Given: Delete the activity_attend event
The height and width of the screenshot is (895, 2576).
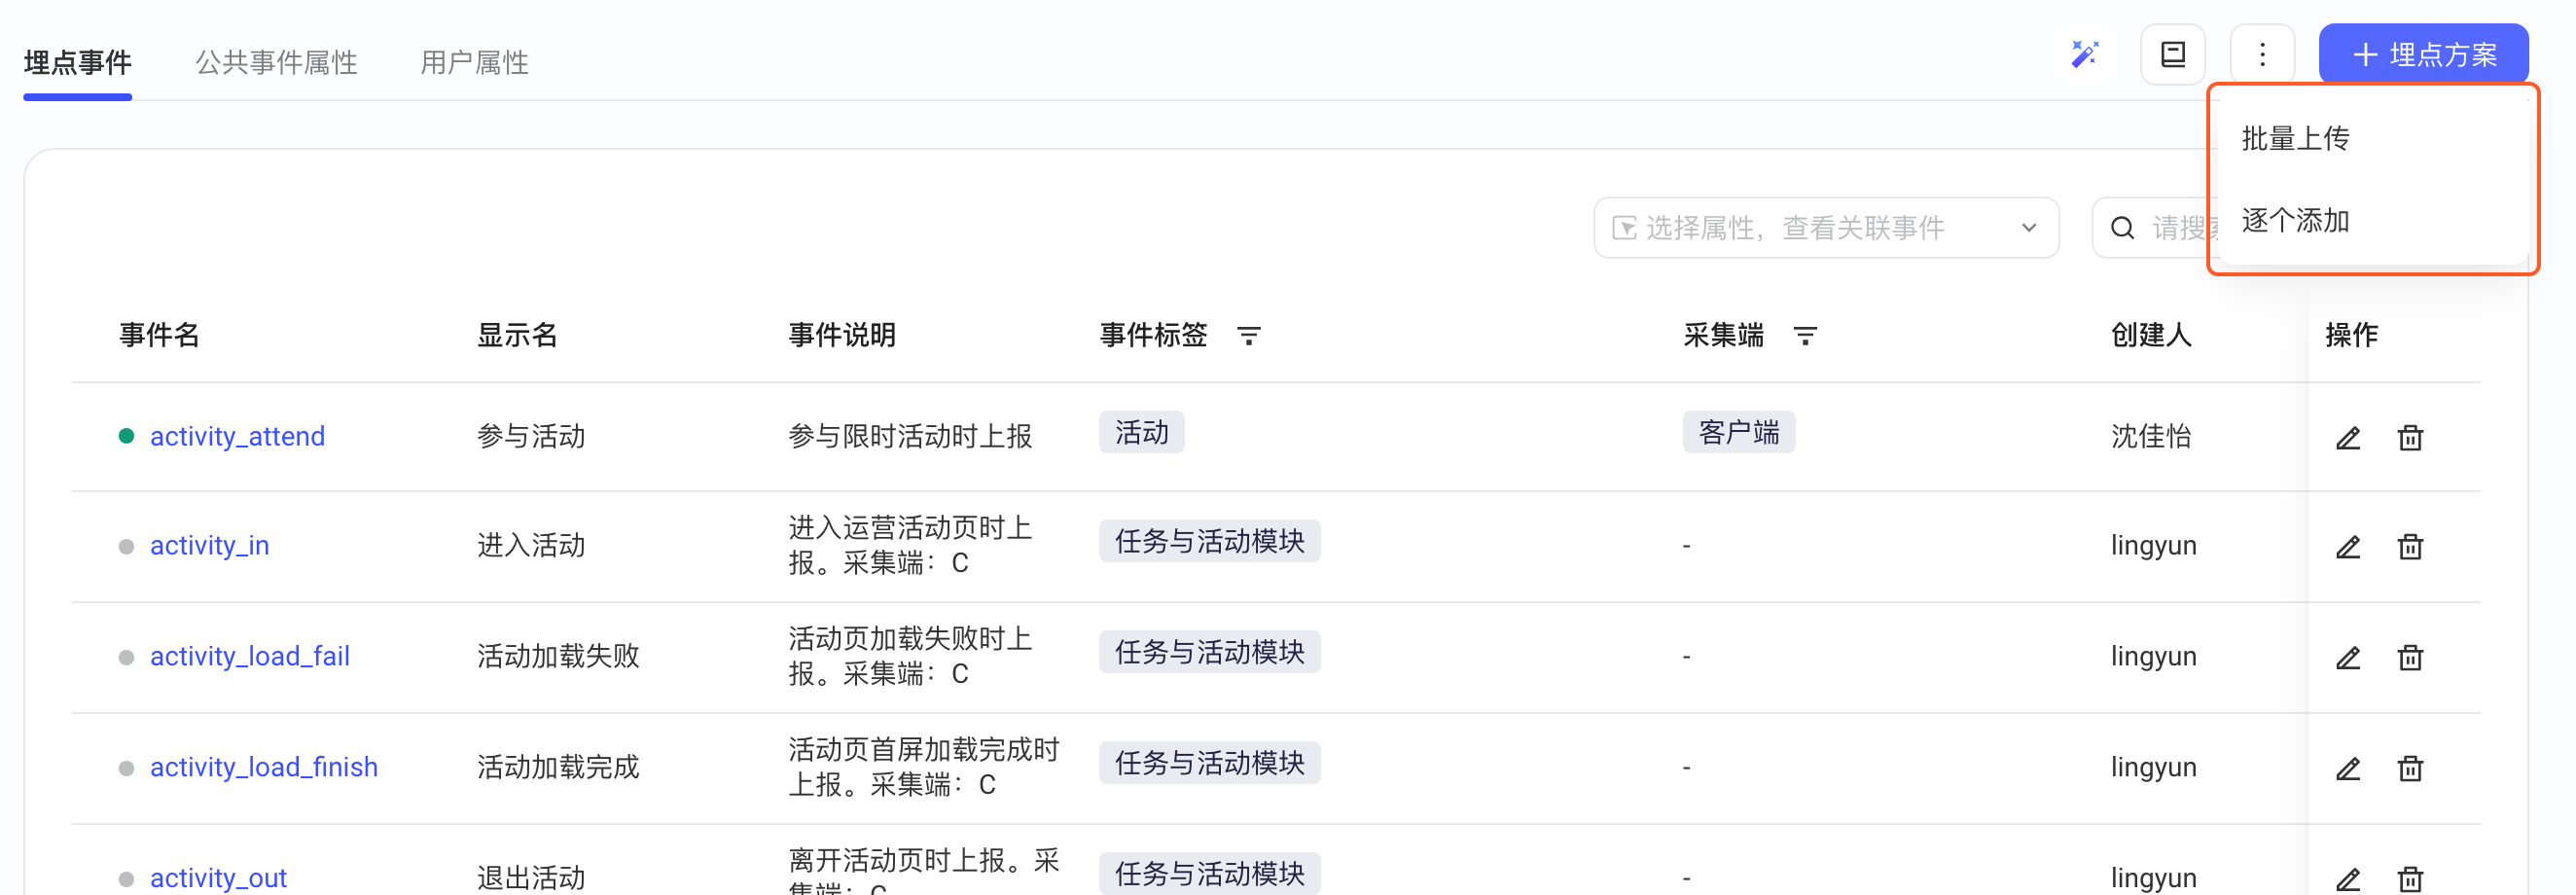Looking at the screenshot, I should point(2410,437).
